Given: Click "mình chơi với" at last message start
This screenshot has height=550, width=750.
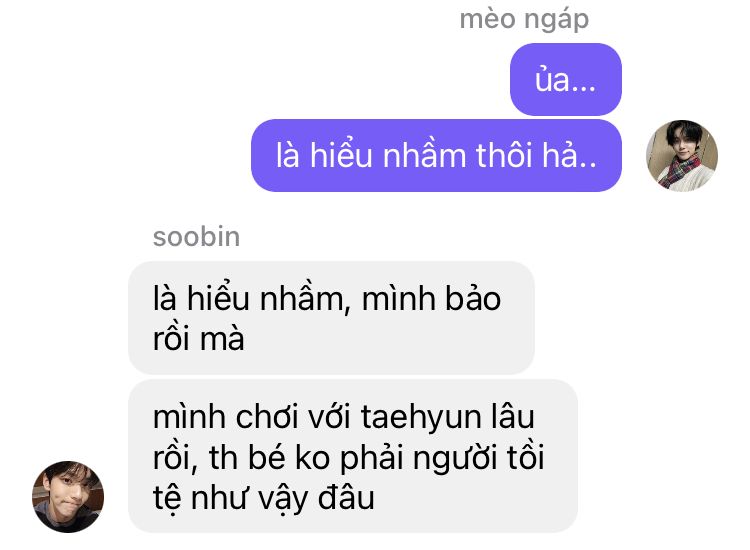Looking at the screenshot, I should click(252, 417).
